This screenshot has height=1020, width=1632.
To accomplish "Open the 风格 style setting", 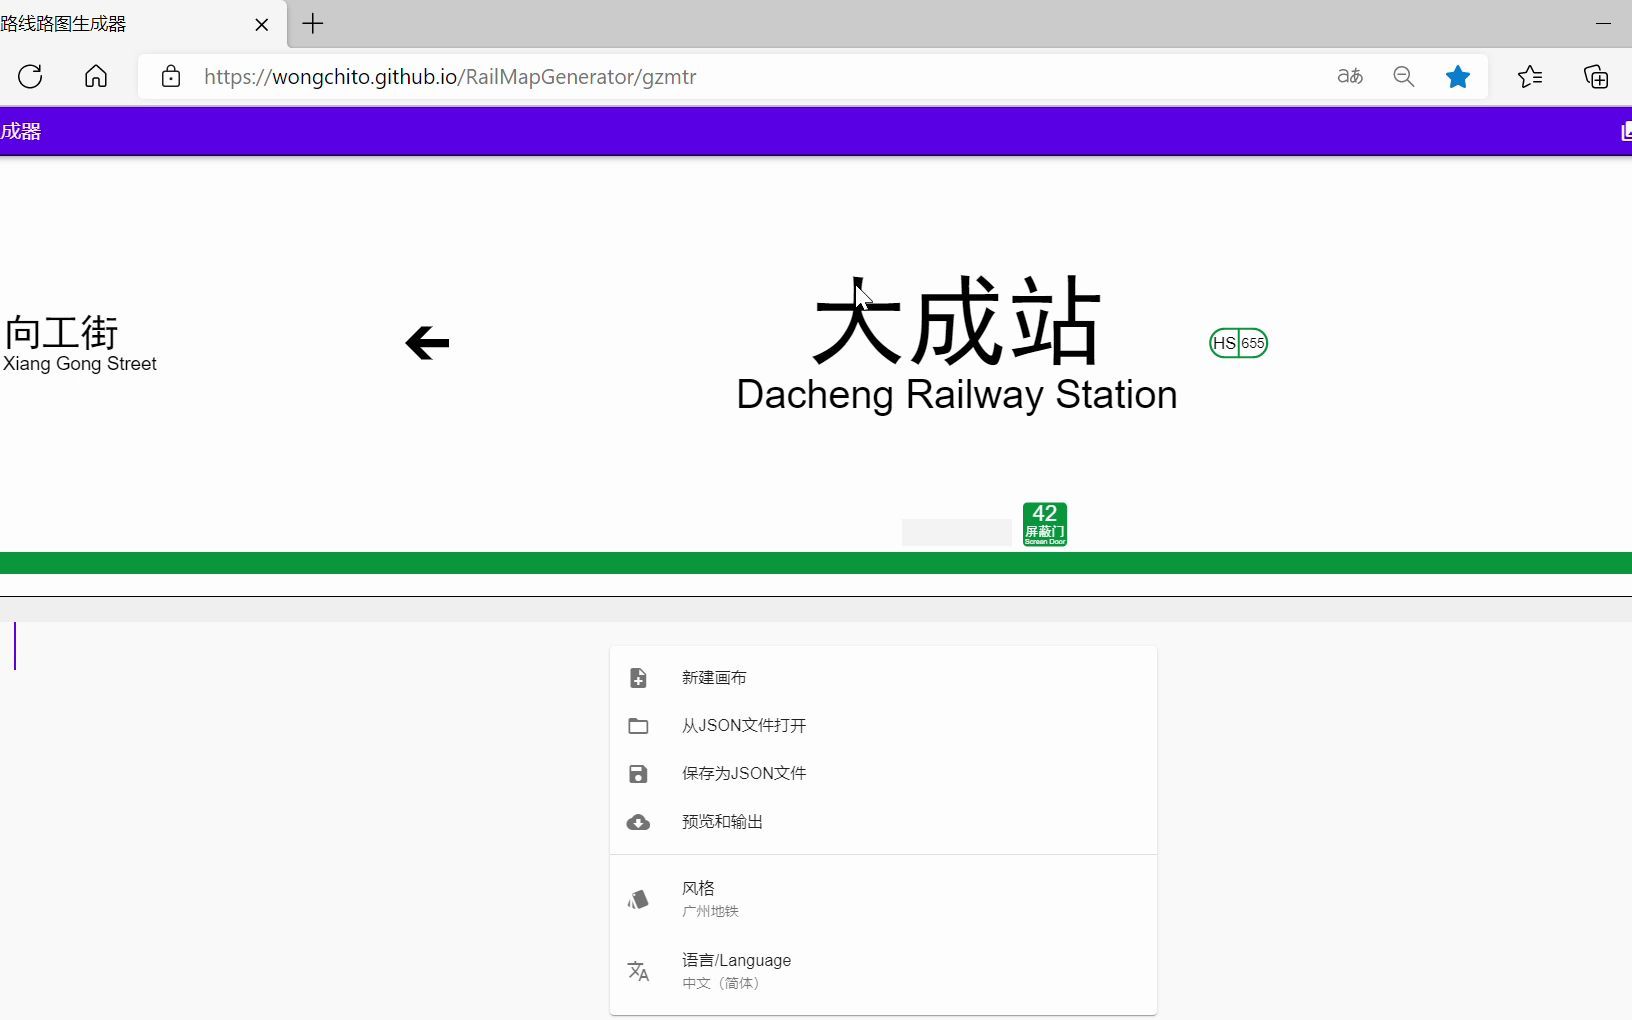I will pyautogui.click(x=883, y=899).
